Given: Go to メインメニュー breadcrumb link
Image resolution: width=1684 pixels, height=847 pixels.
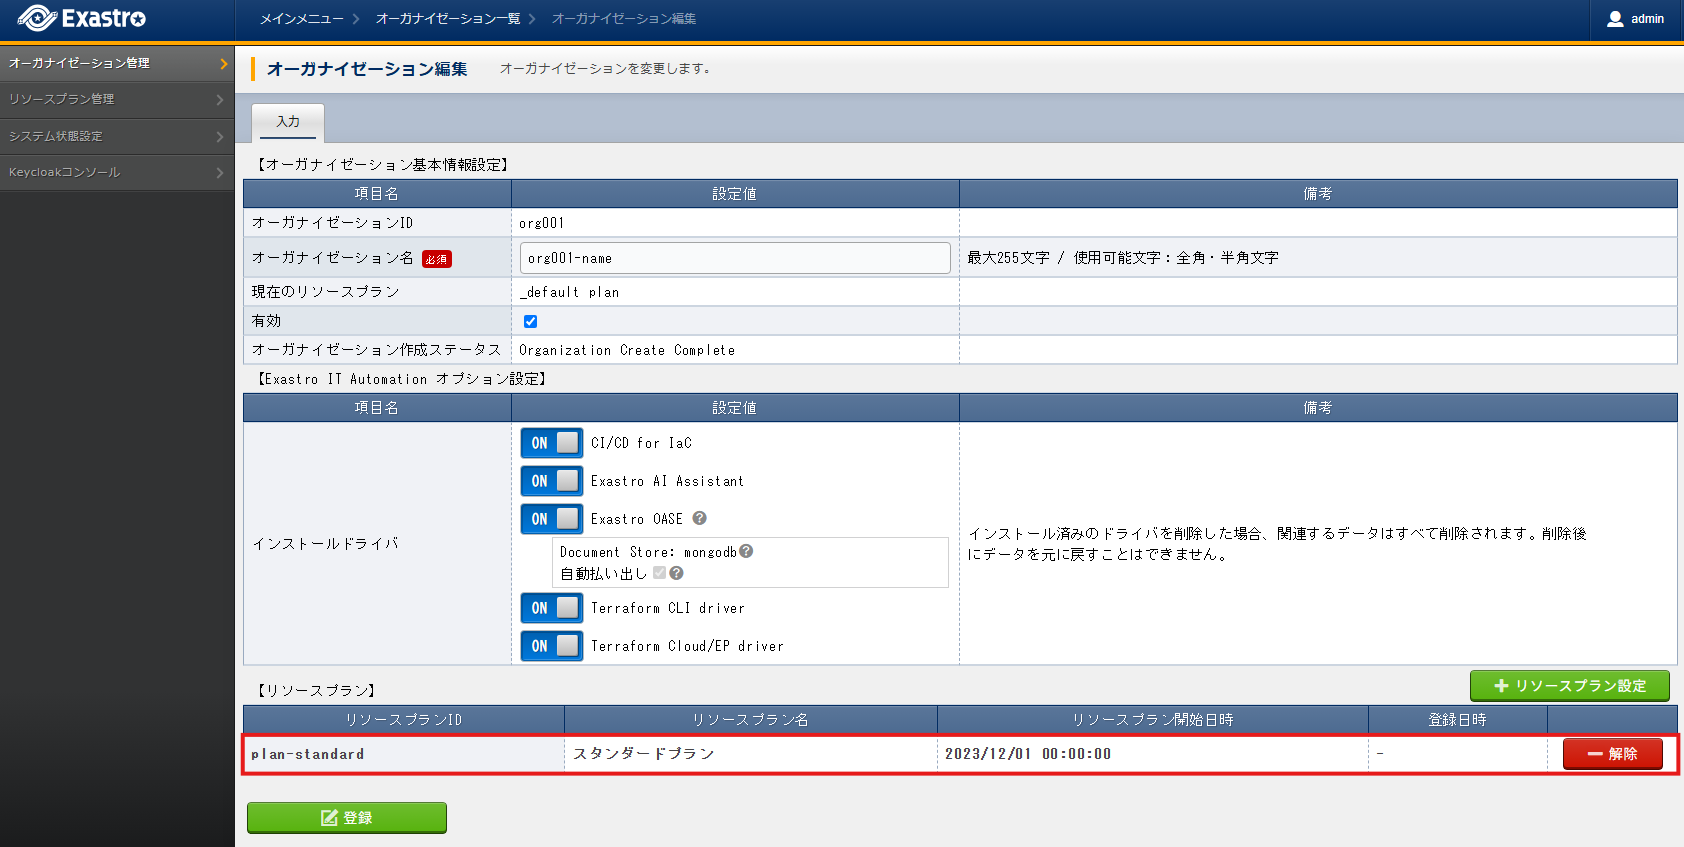Looking at the screenshot, I should pos(301,19).
